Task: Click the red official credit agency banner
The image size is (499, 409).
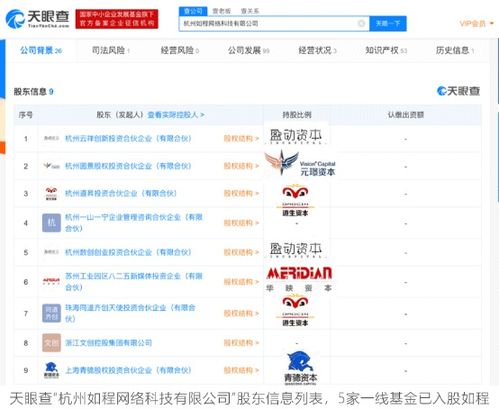Action: pos(117,19)
